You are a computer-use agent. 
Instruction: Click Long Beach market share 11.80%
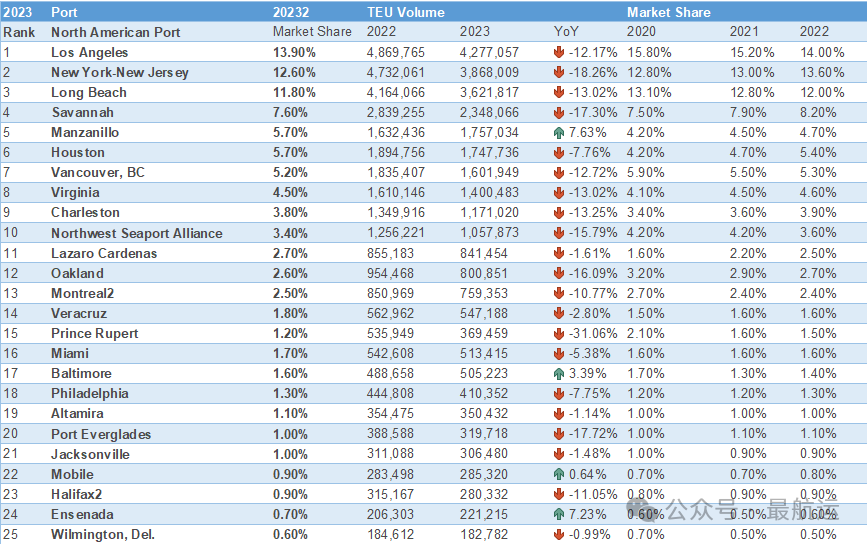pyautogui.click(x=294, y=92)
